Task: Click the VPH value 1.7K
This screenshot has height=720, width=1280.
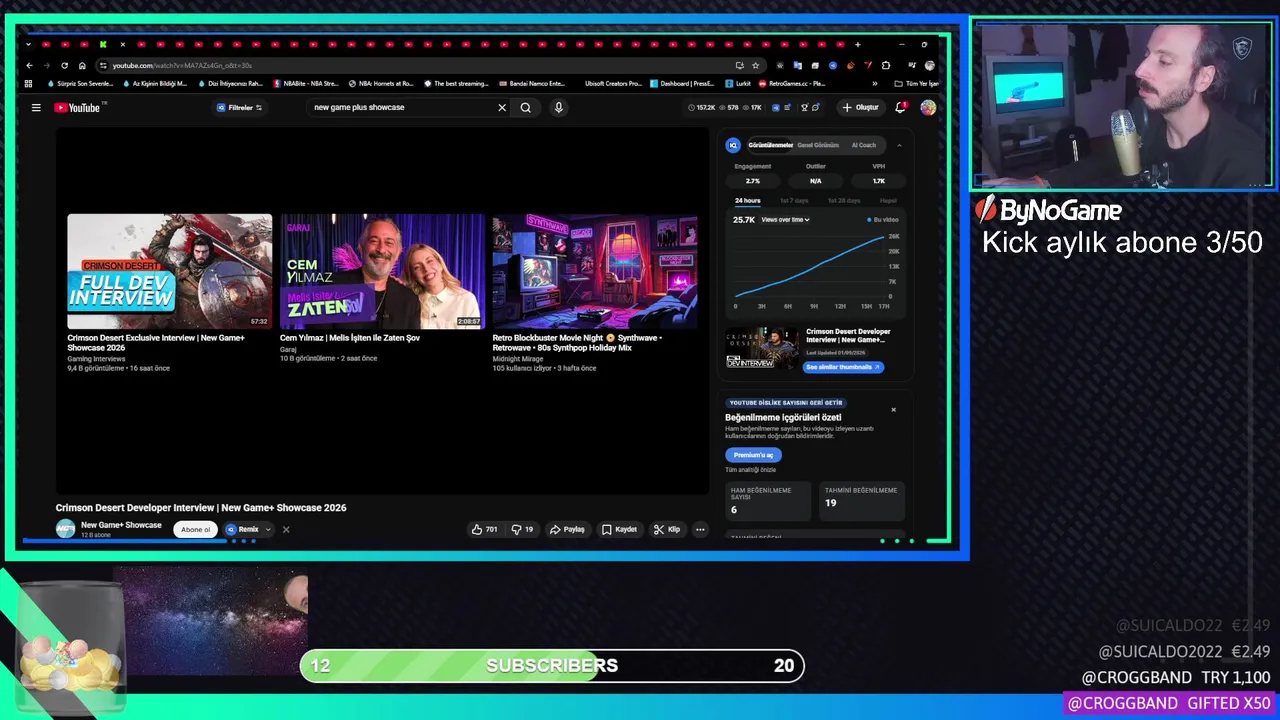Action: point(879,181)
